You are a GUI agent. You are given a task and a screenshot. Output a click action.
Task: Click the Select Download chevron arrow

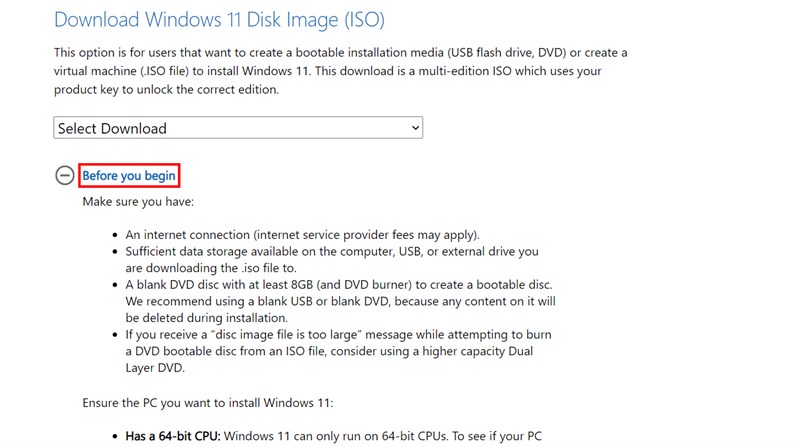pyautogui.click(x=415, y=128)
